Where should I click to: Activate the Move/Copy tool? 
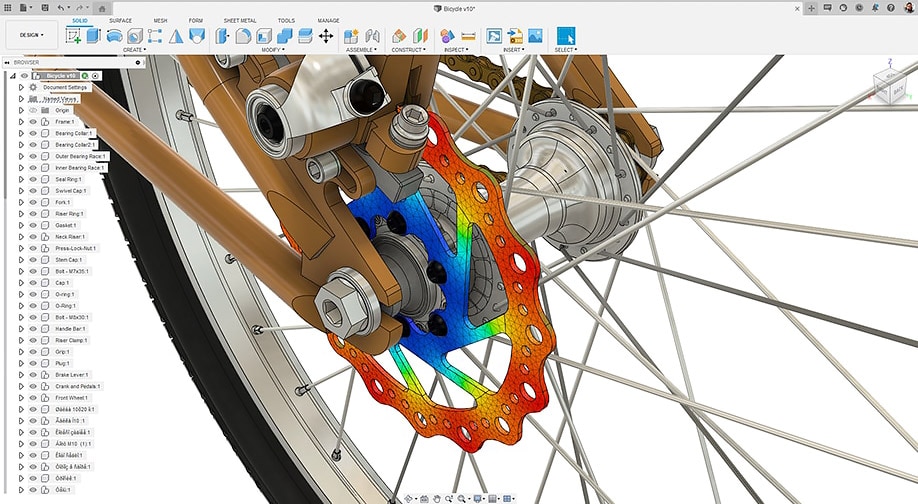(325, 36)
